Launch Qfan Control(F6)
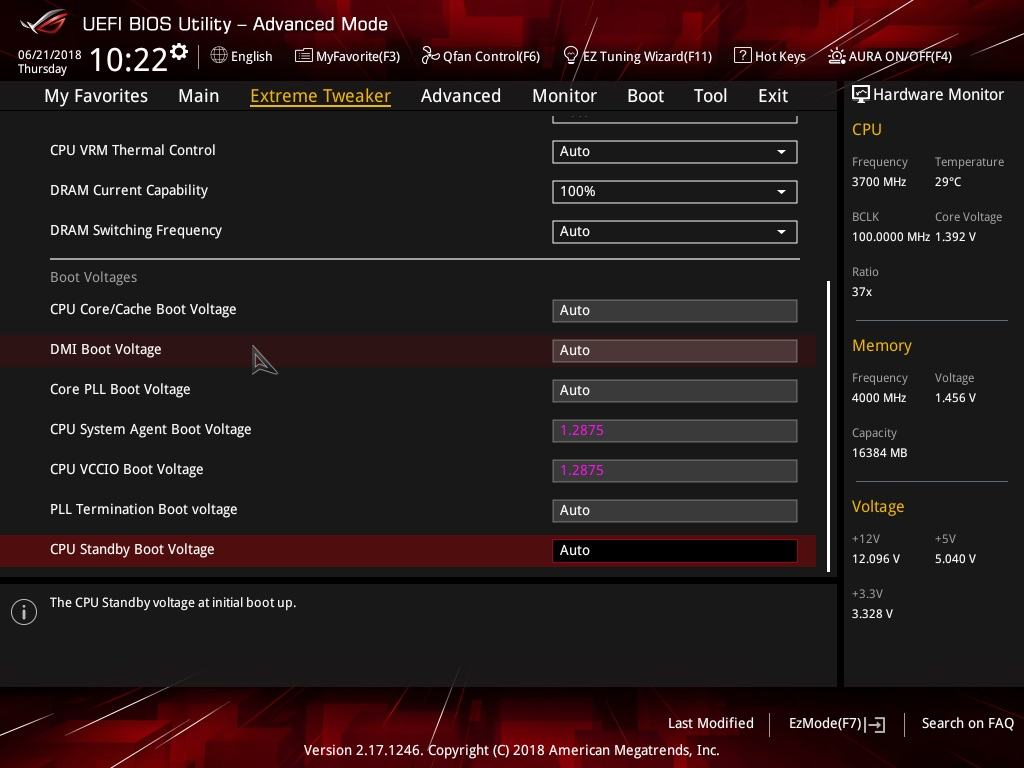 pos(491,56)
